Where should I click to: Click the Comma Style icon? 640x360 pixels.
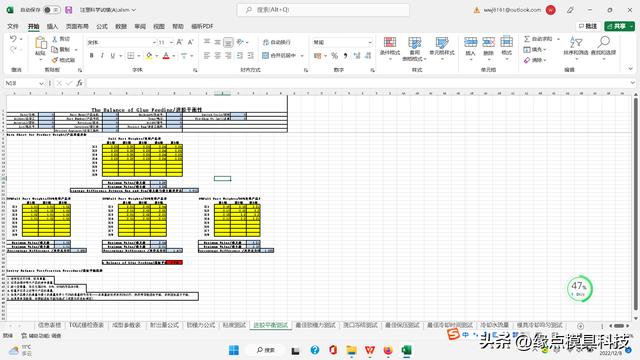click(345, 56)
